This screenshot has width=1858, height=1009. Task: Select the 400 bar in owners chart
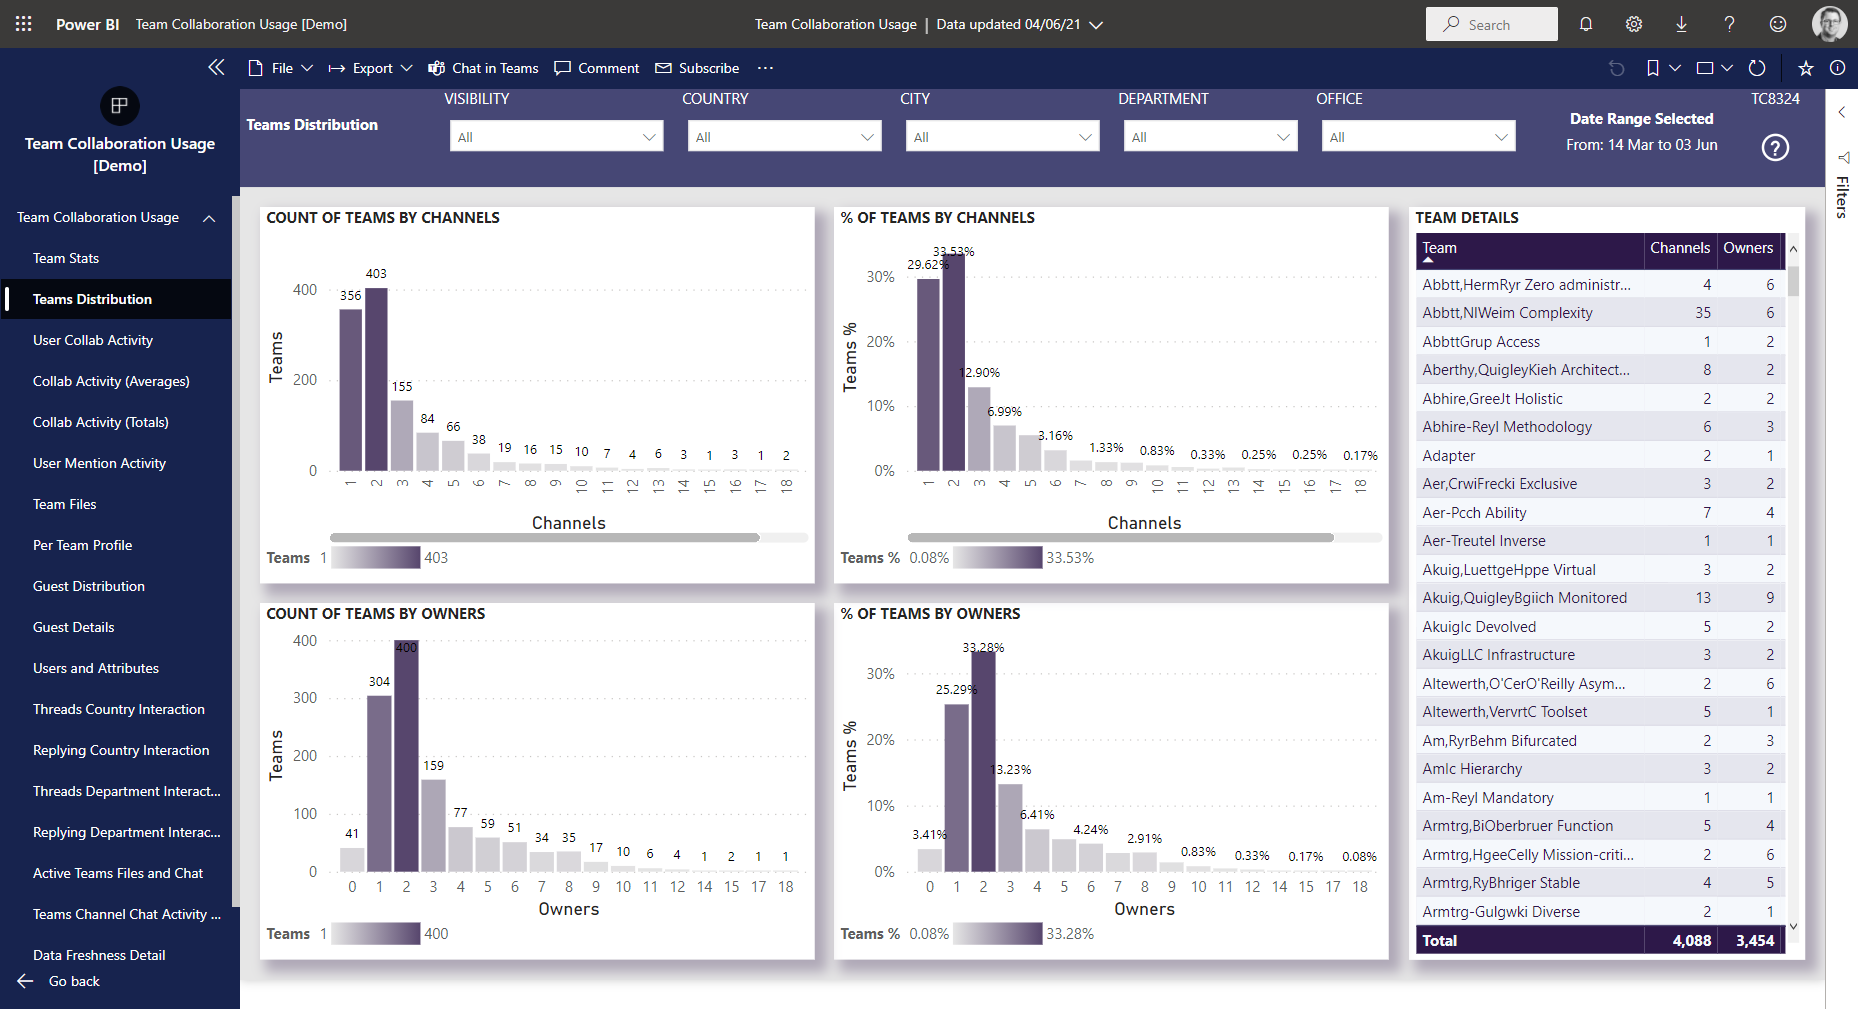(406, 756)
